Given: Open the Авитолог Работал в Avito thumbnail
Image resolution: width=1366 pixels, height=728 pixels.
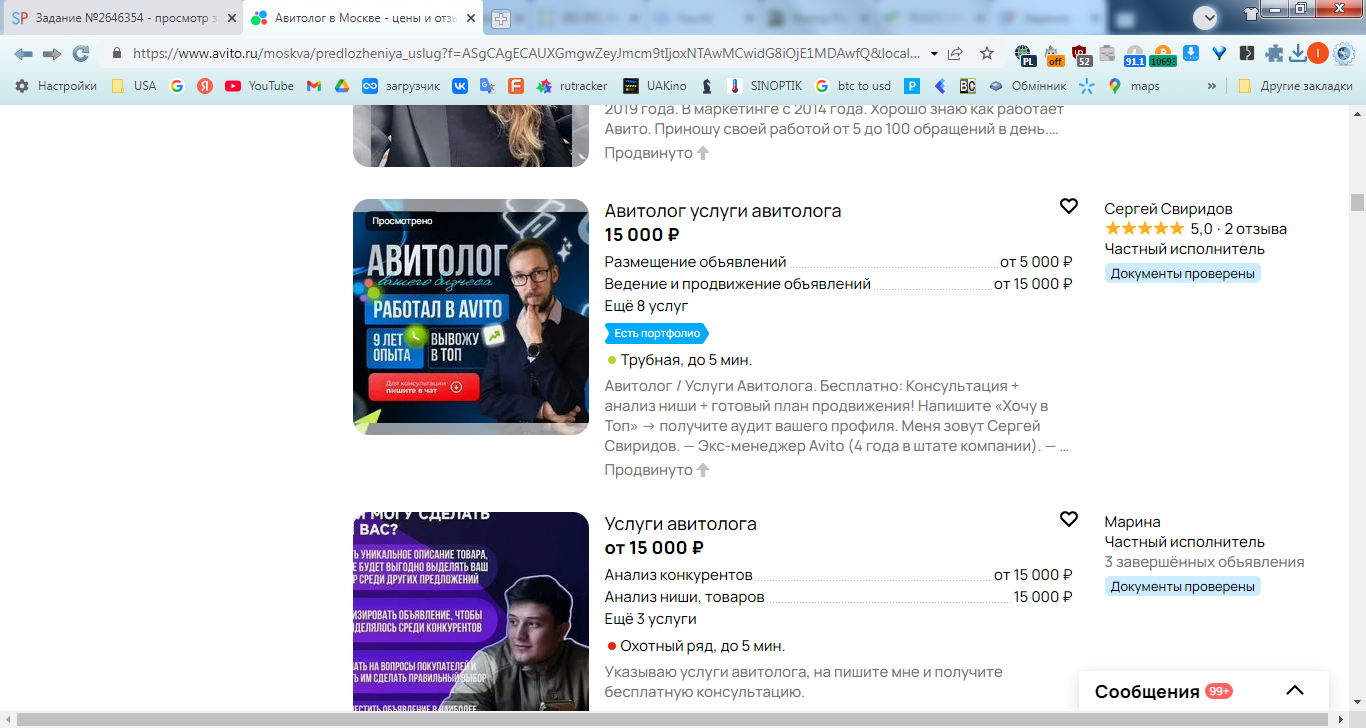Looking at the screenshot, I should tap(471, 317).
